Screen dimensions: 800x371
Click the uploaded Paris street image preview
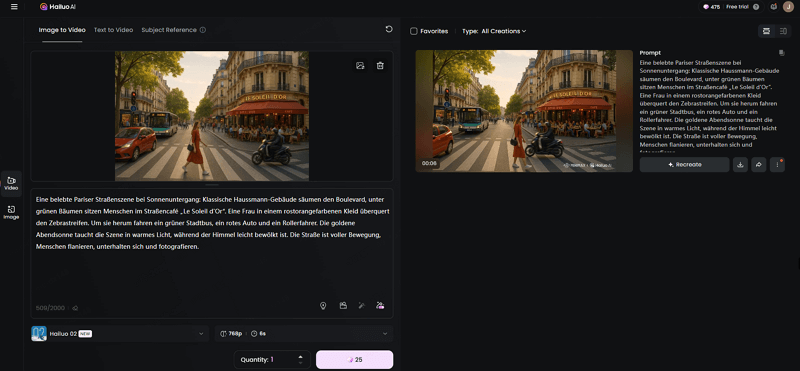tap(212, 116)
